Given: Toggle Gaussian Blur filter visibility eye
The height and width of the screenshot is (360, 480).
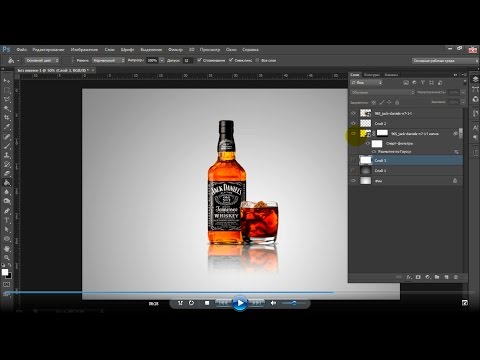Looking at the screenshot, I should coord(374,152).
